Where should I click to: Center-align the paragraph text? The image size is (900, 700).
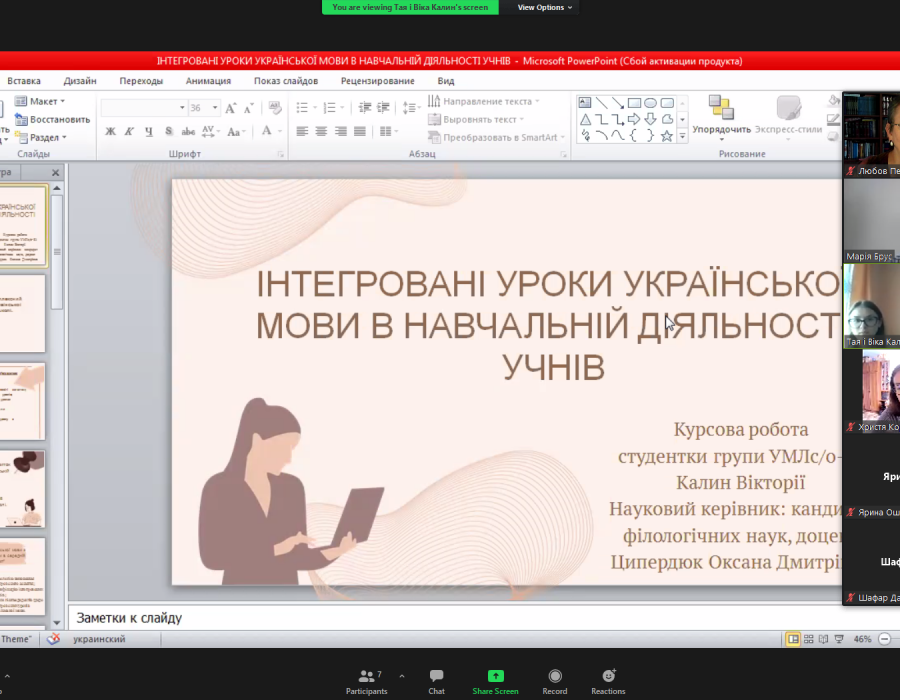pos(321,131)
